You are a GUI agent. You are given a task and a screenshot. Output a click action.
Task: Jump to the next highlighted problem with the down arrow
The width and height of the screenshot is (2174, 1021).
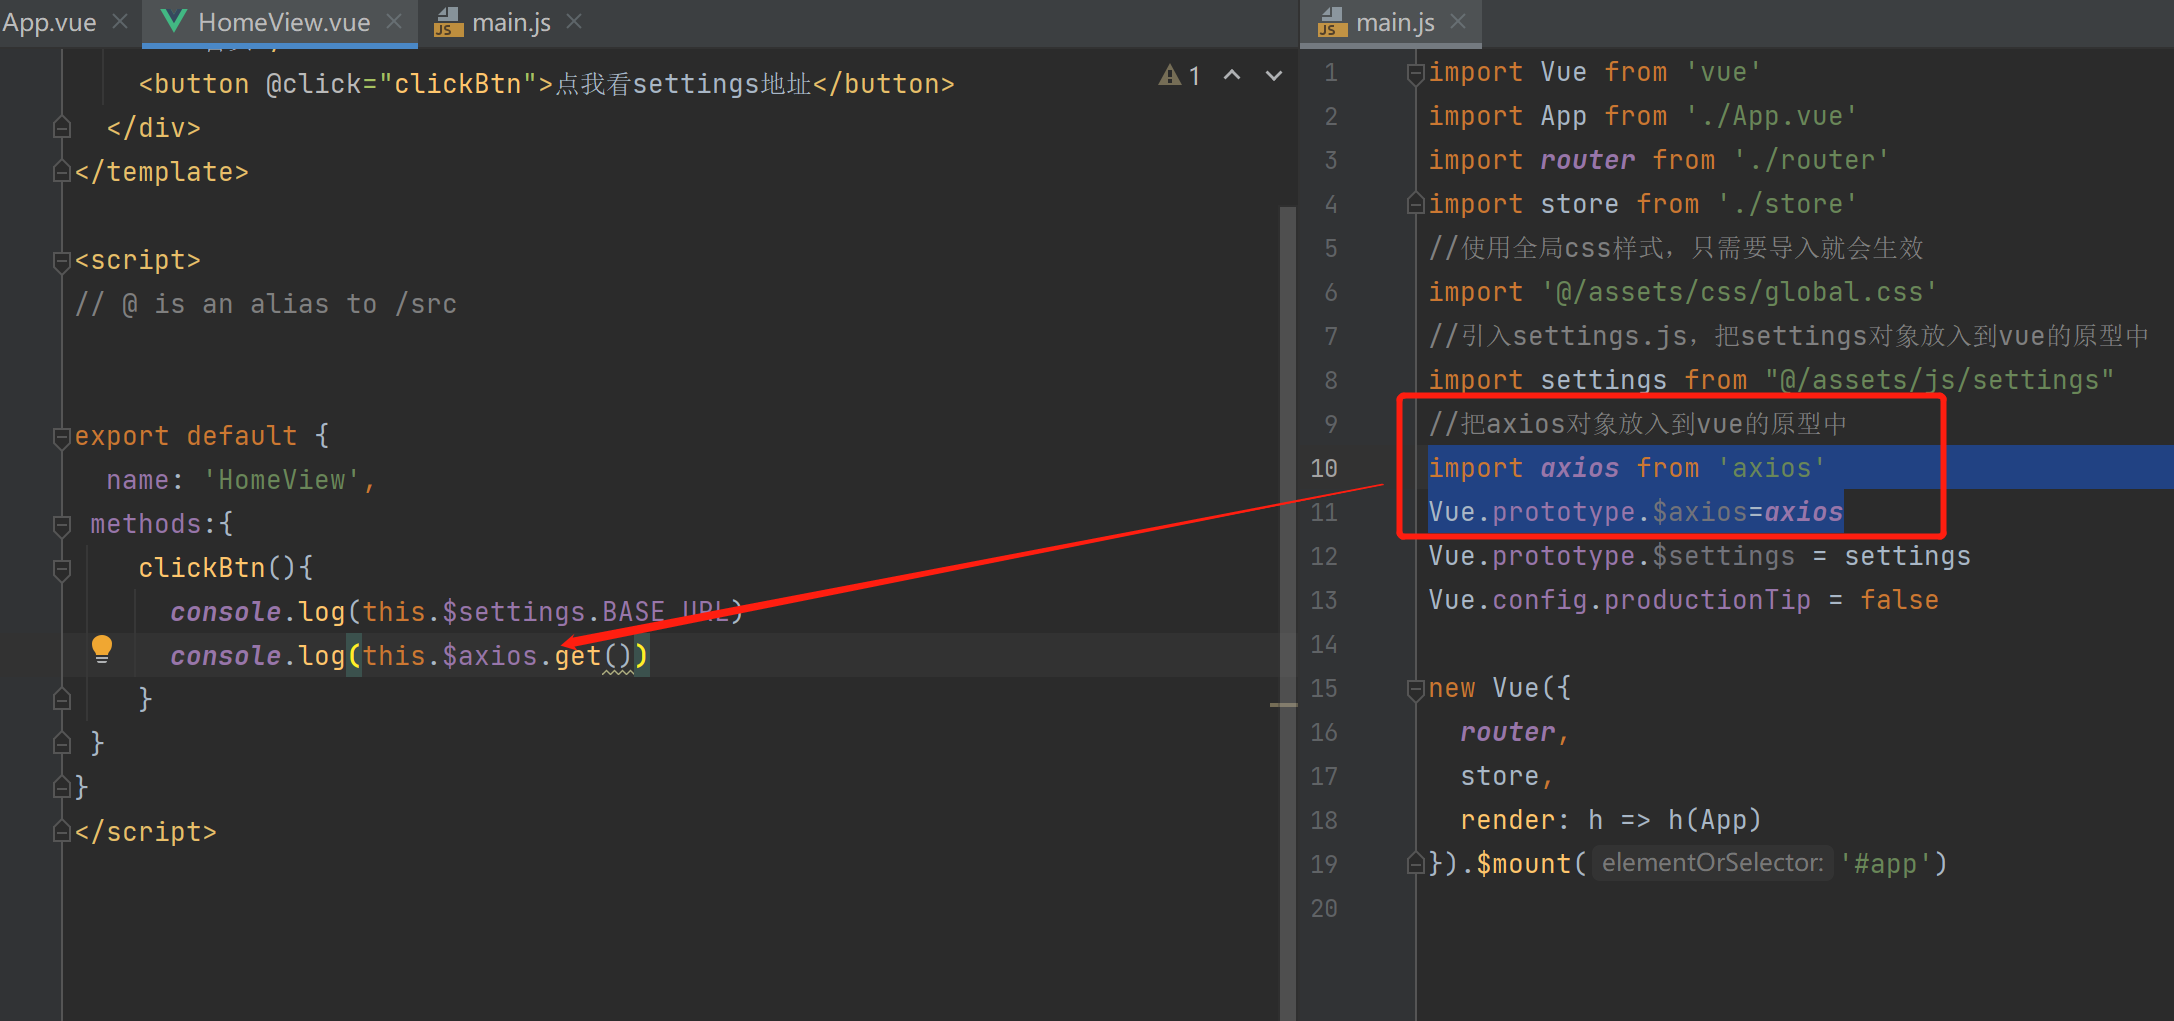pos(1274,75)
